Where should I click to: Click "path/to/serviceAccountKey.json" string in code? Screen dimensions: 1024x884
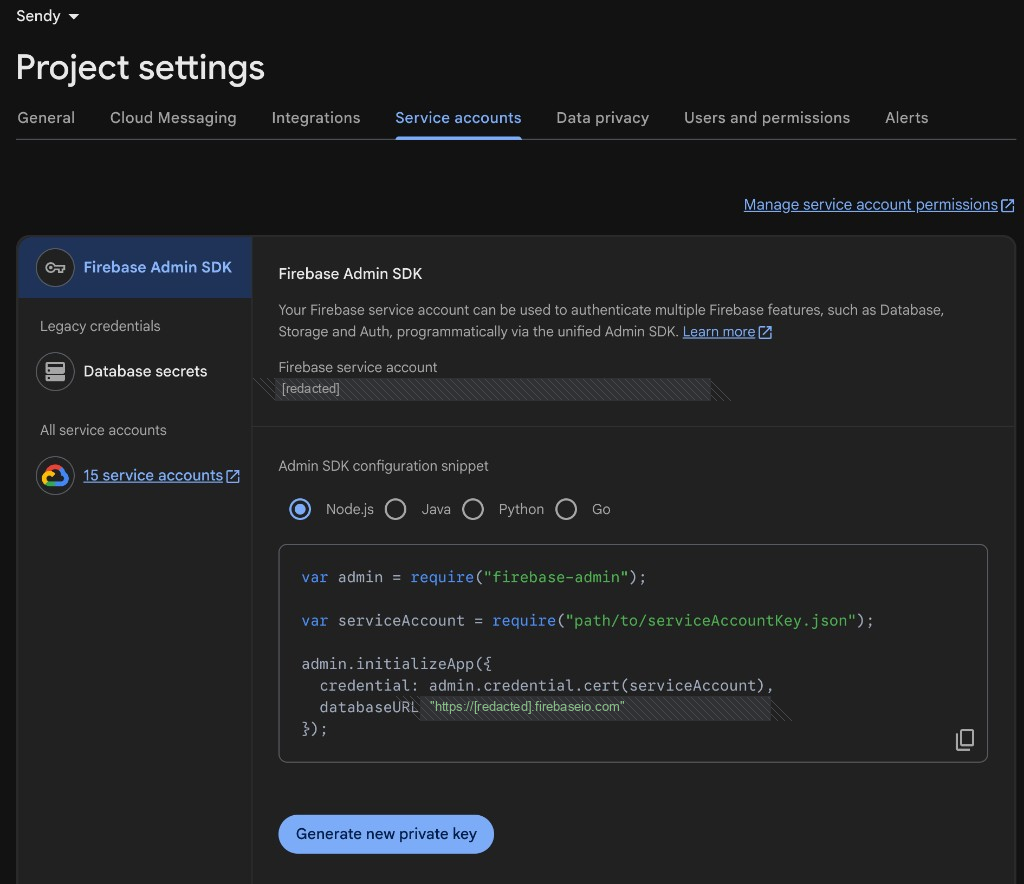(x=711, y=620)
